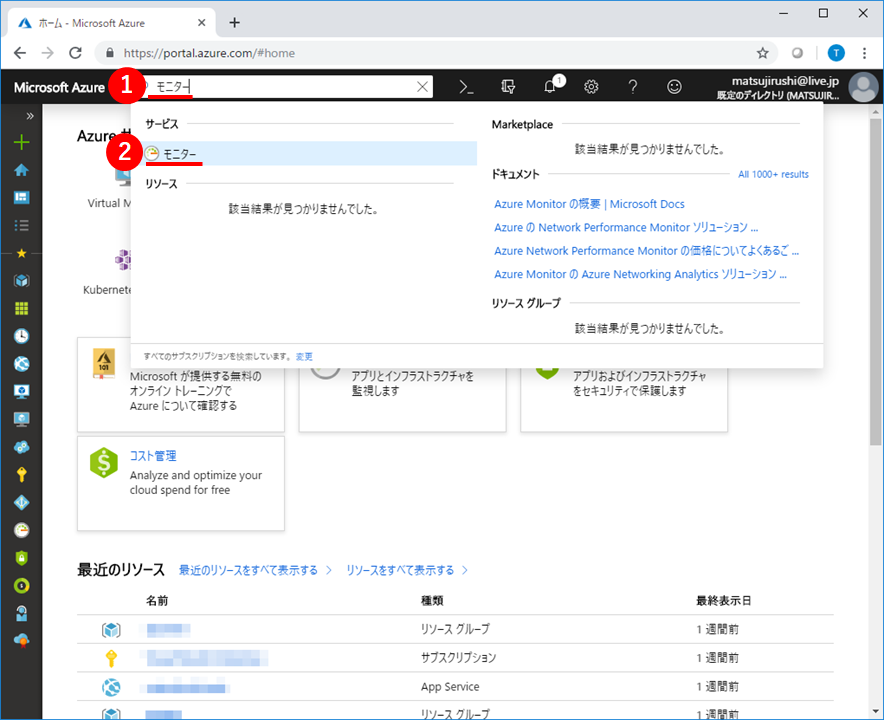Bookmark this page with star icon
The width and height of the screenshot is (884, 720).
(762, 53)
